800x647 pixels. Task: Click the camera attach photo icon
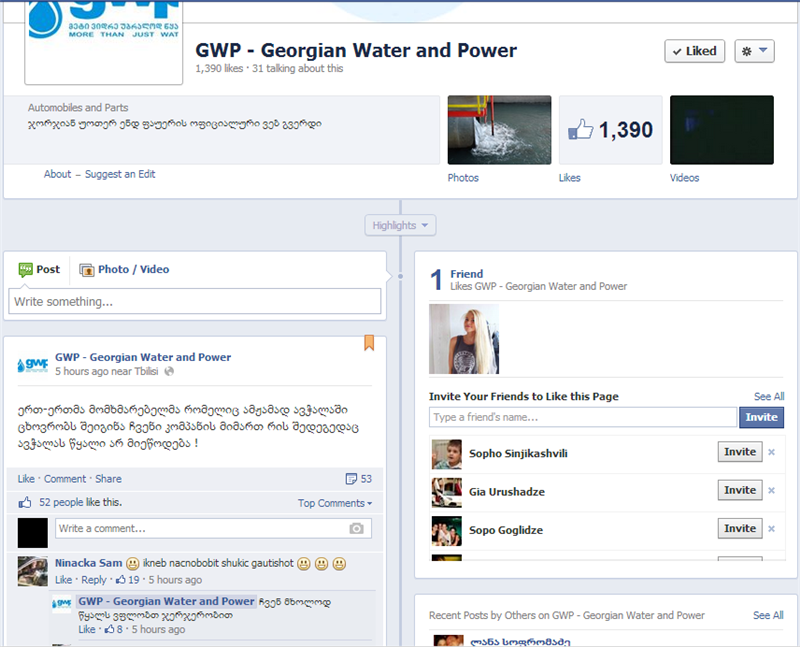coord(357,528)
